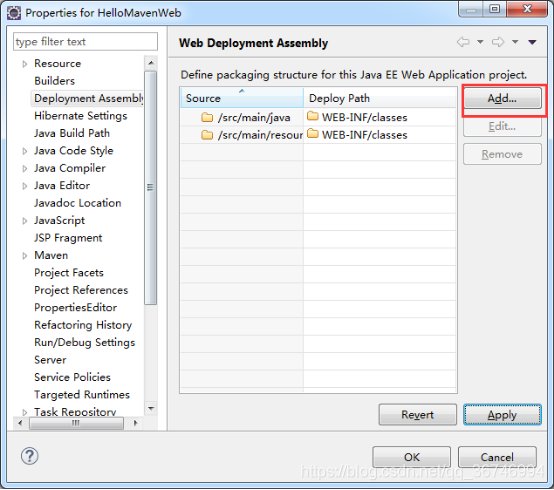Open Project References page
Screen dimensions: 554x490
[81, 290]
